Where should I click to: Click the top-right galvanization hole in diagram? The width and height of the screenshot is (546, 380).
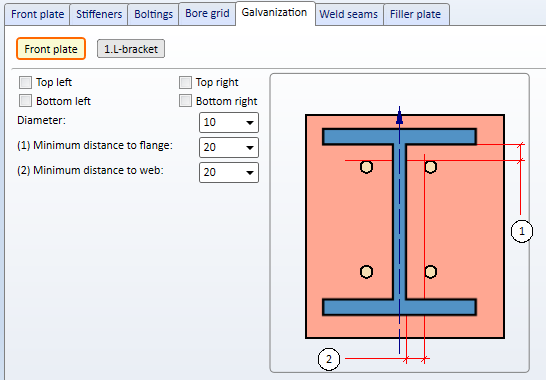click(x=431, y=167)
